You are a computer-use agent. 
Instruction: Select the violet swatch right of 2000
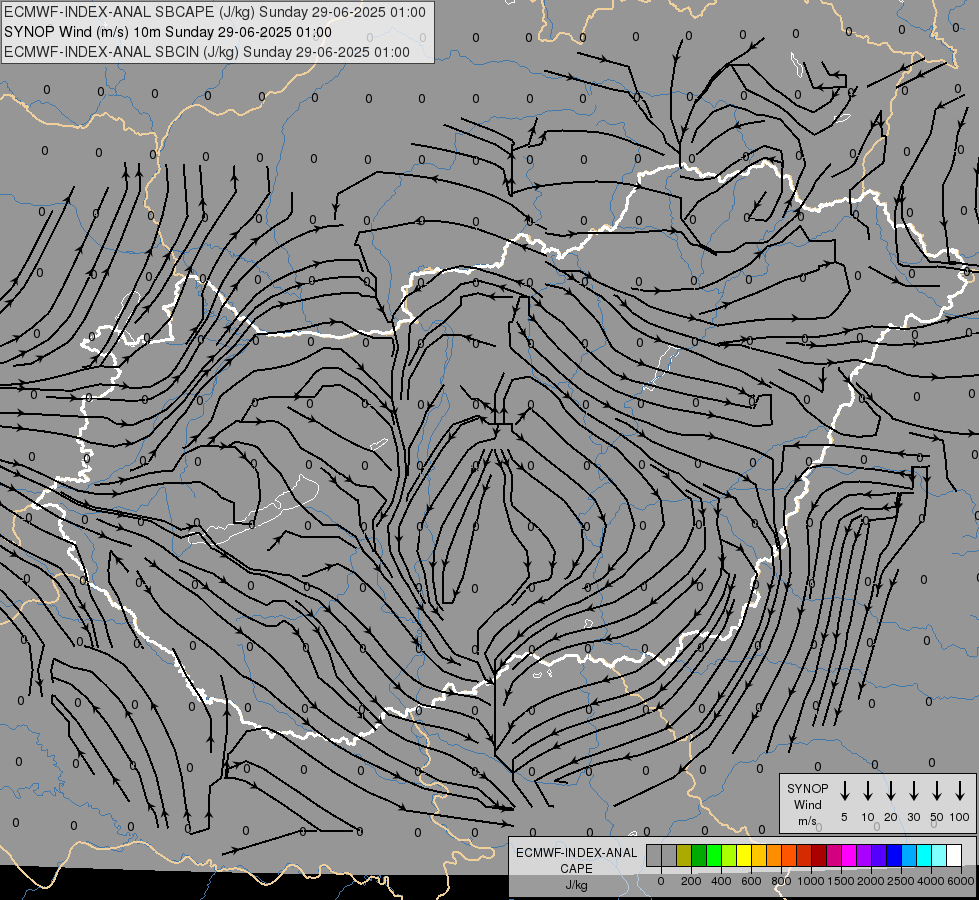pos(879,855)
